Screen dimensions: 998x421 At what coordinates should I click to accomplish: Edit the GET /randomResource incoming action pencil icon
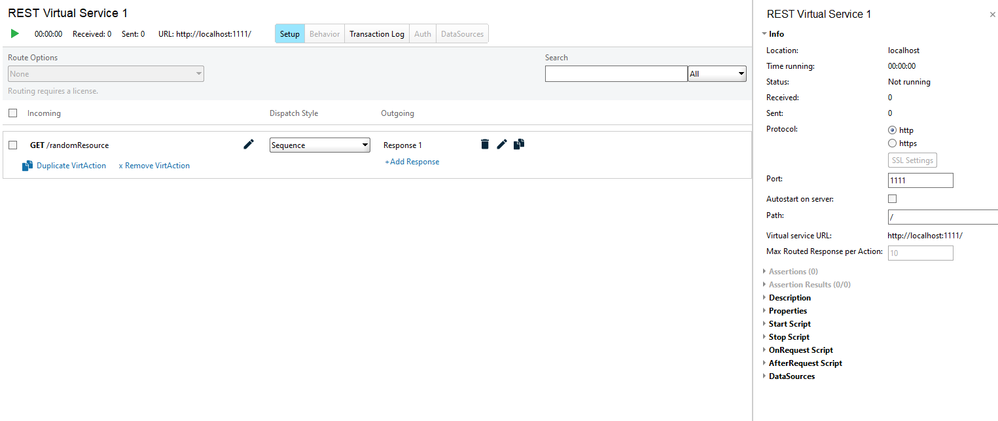(249, 144)
